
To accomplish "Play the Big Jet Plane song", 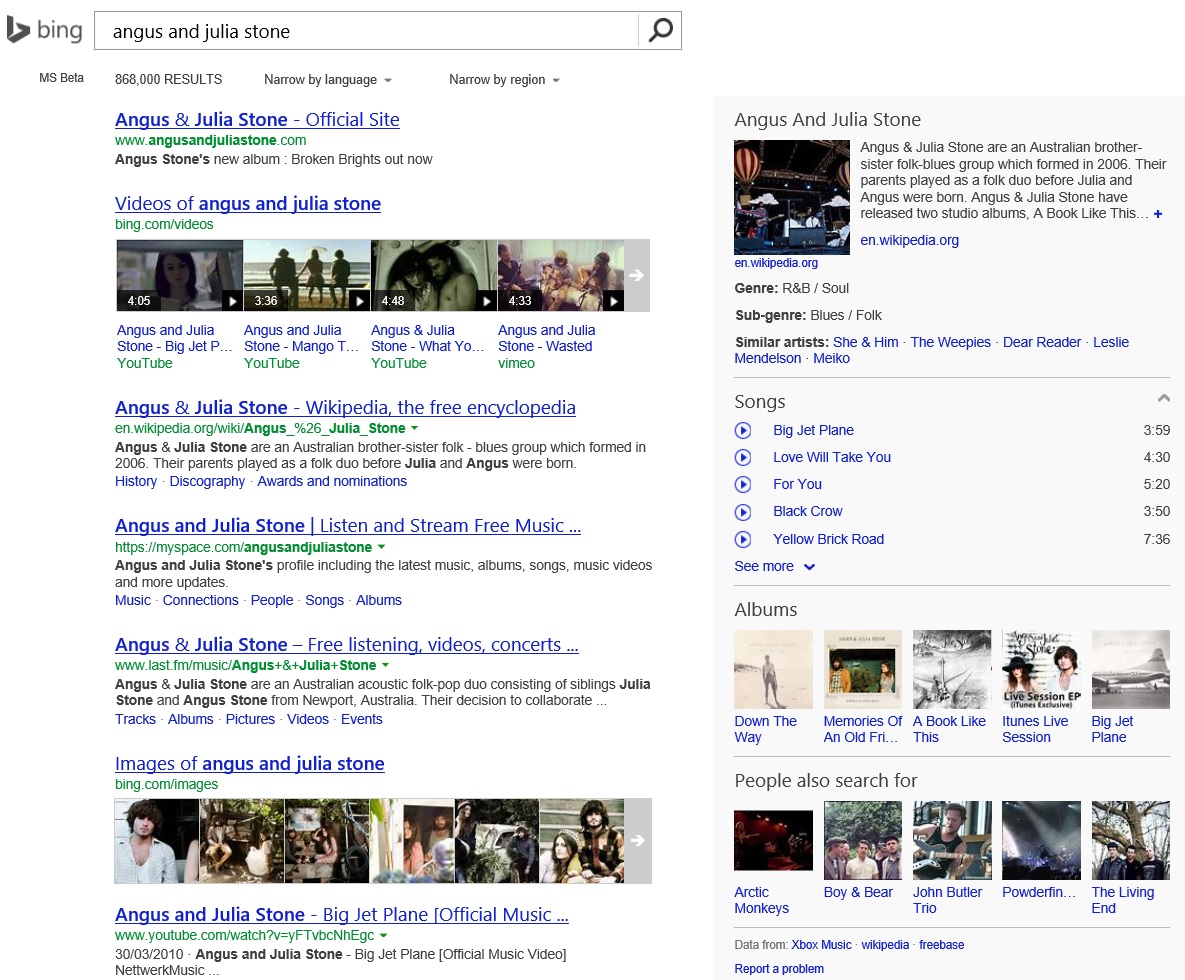I will pyautogui.click(x=743, y=430).
